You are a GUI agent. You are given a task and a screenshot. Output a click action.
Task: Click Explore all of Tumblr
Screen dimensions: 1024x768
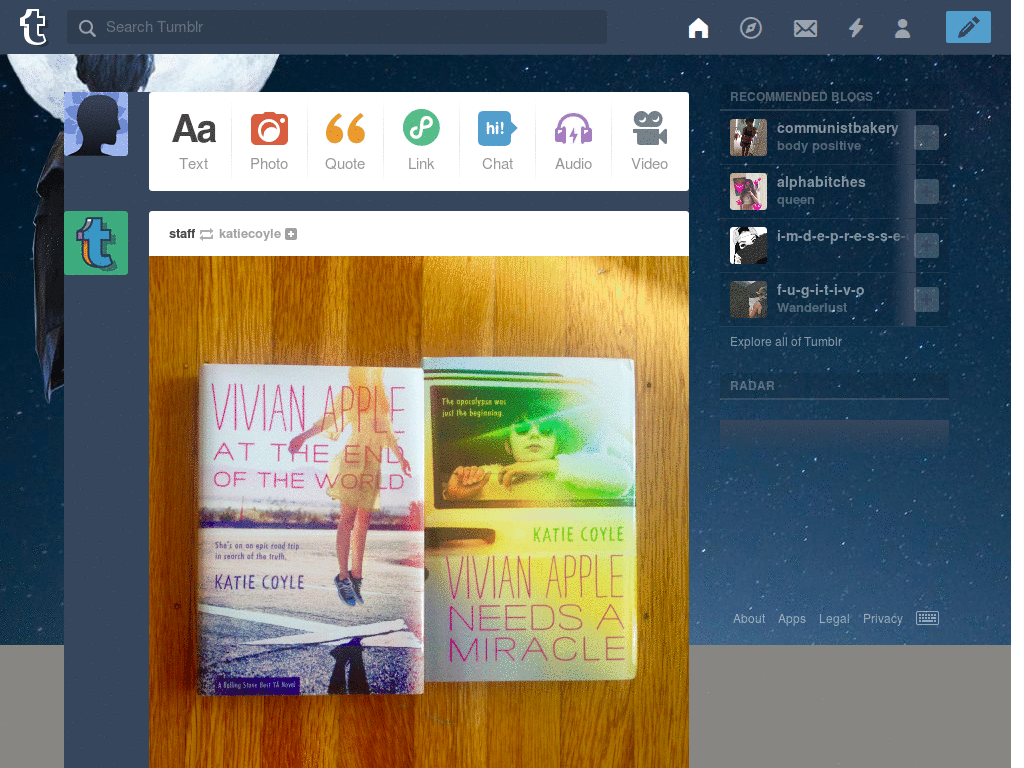click(786, 342)
